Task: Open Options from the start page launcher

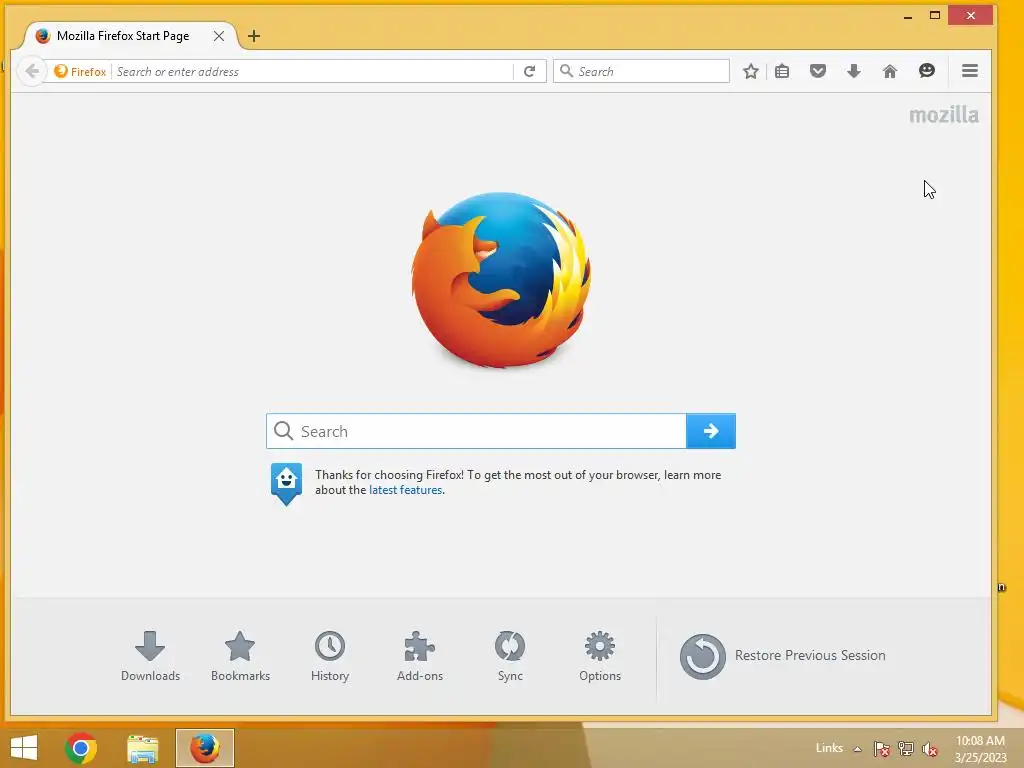Action: point(600,656)
